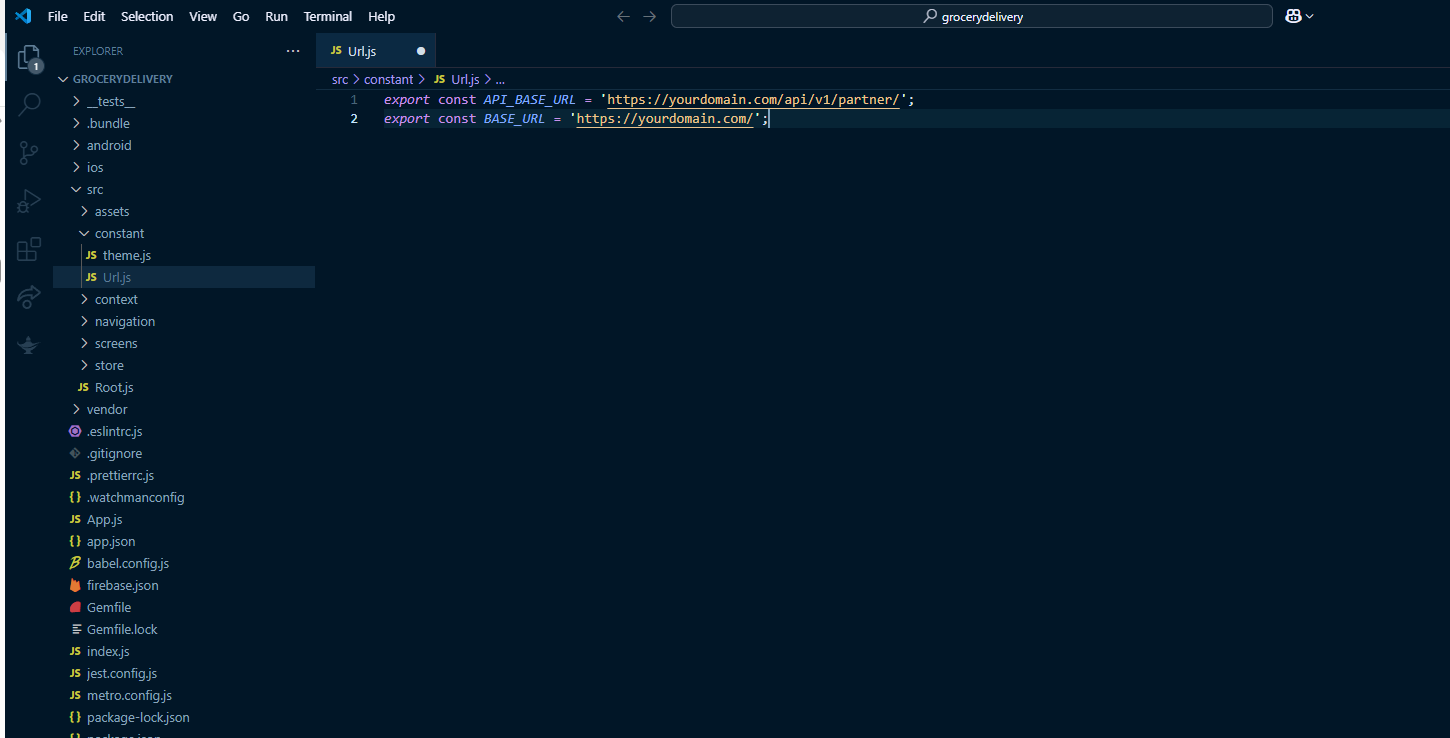This screenshot has width=1450, height=738.
Task: Click the .eslintrc.js ESLint icon
Action: (x=75, y=431)
